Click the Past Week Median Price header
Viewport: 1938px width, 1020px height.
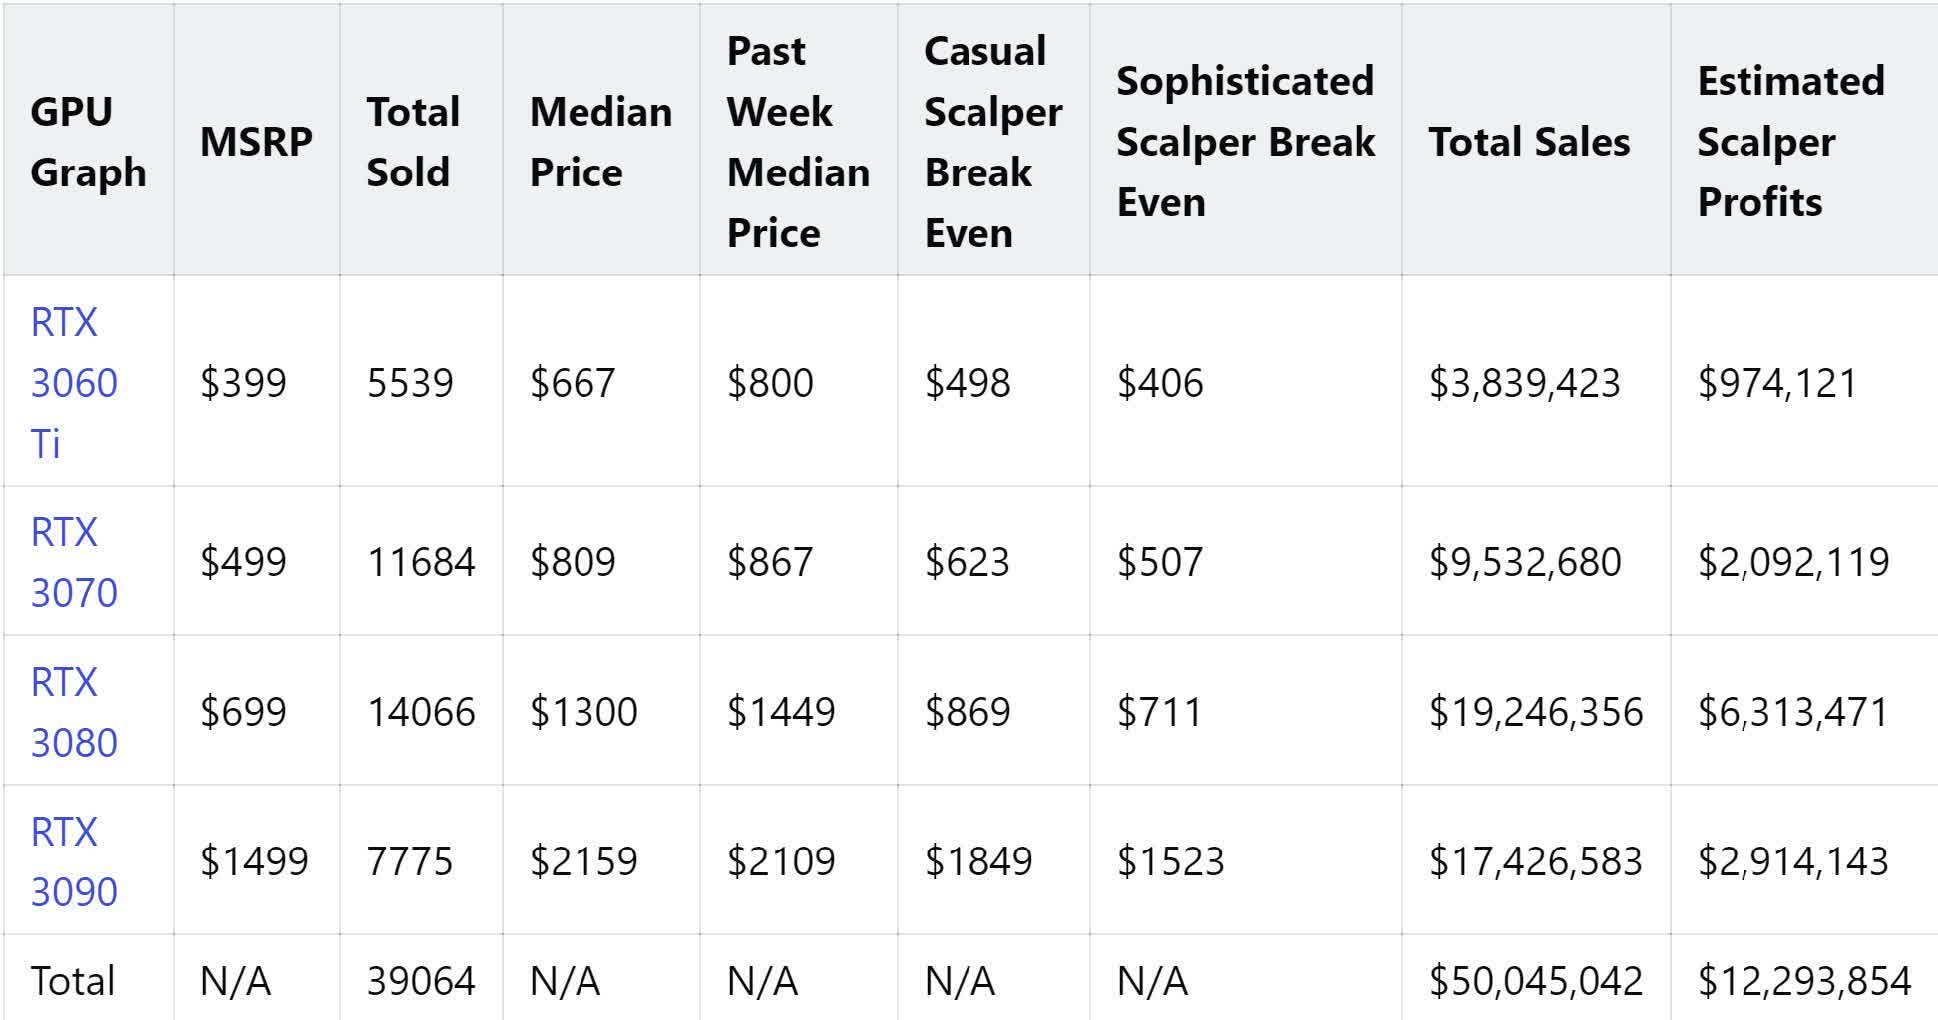[797, 142]
